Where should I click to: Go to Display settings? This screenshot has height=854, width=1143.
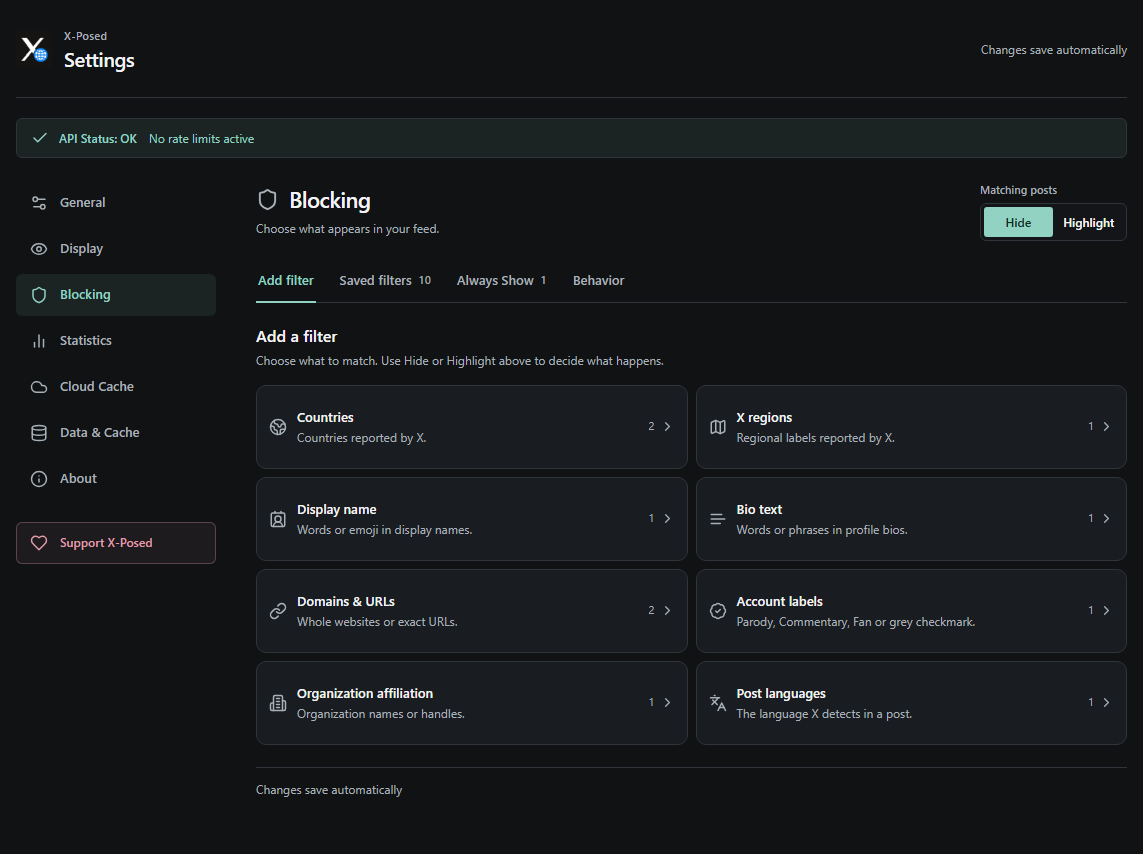(x=116, y=248)
